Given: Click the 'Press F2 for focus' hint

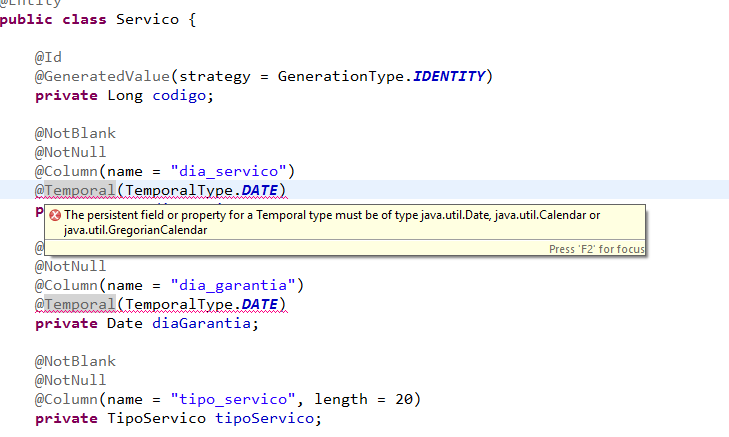Looking at the screenshot, I should pyautogui.click(x=596, y=249).
